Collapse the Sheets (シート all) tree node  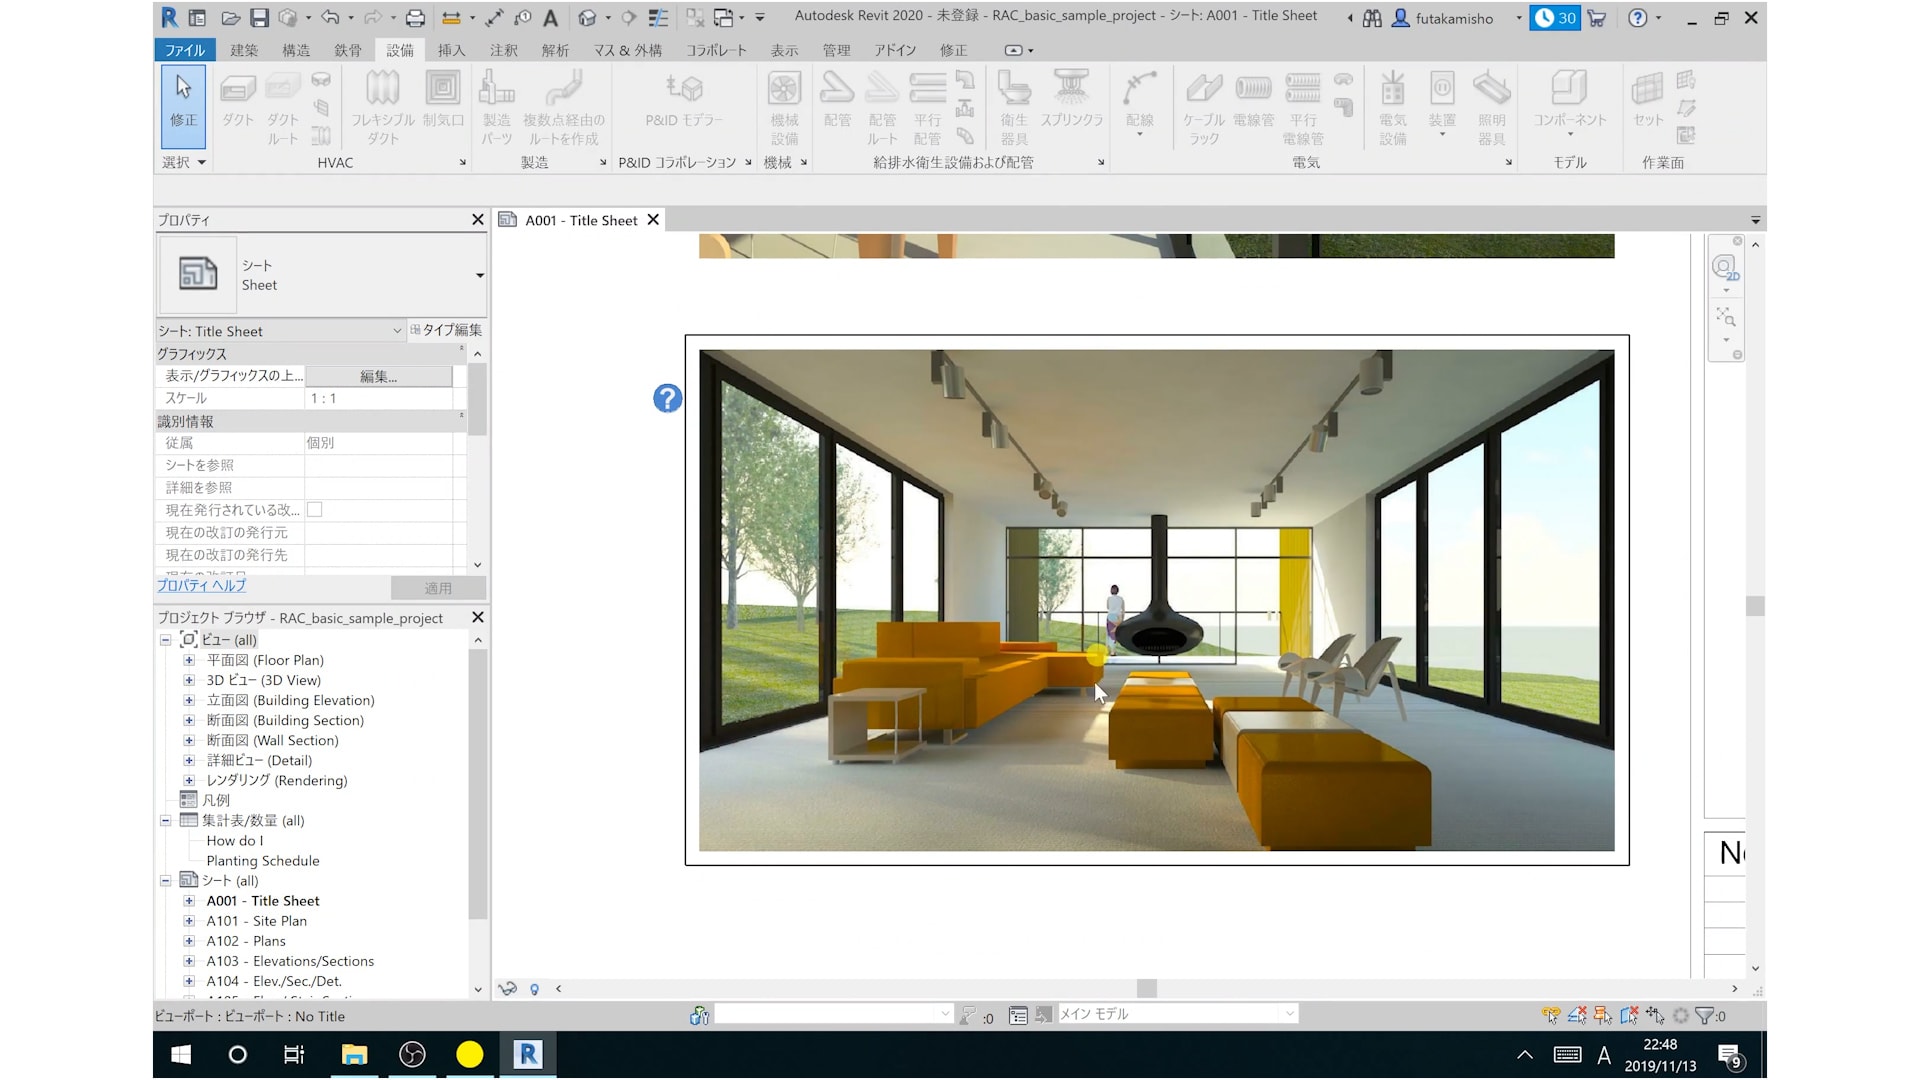pos(166,881)
